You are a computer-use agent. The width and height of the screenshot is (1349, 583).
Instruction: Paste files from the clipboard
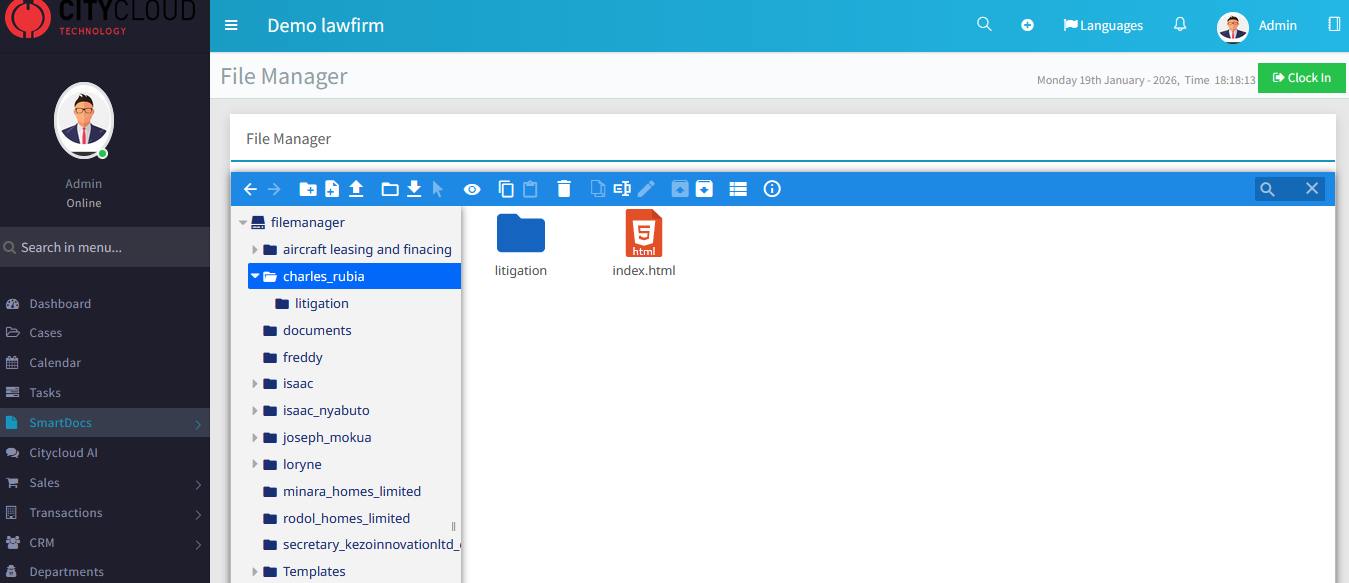[530, 189]
